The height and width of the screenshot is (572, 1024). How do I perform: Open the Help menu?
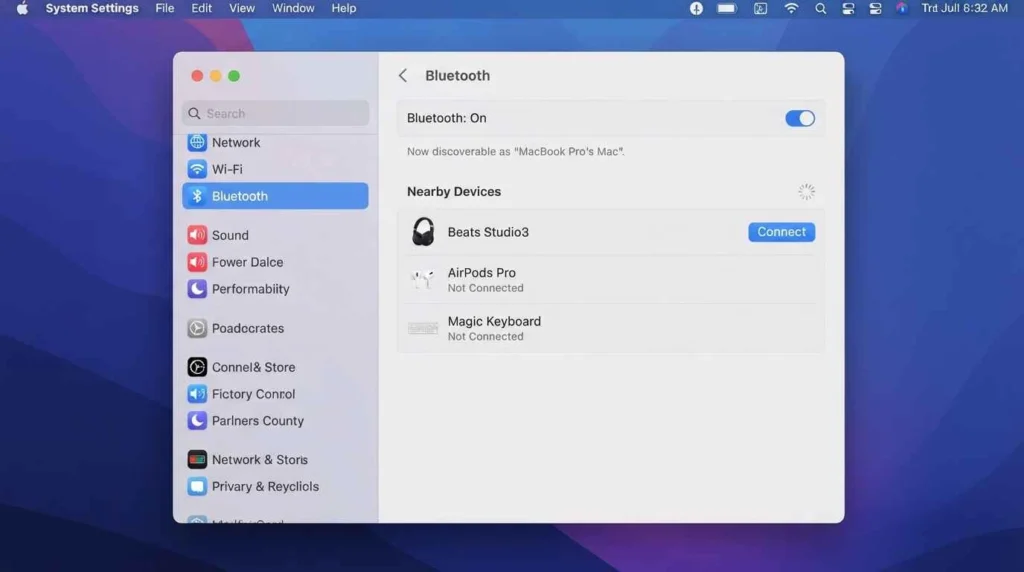point(344,8)
